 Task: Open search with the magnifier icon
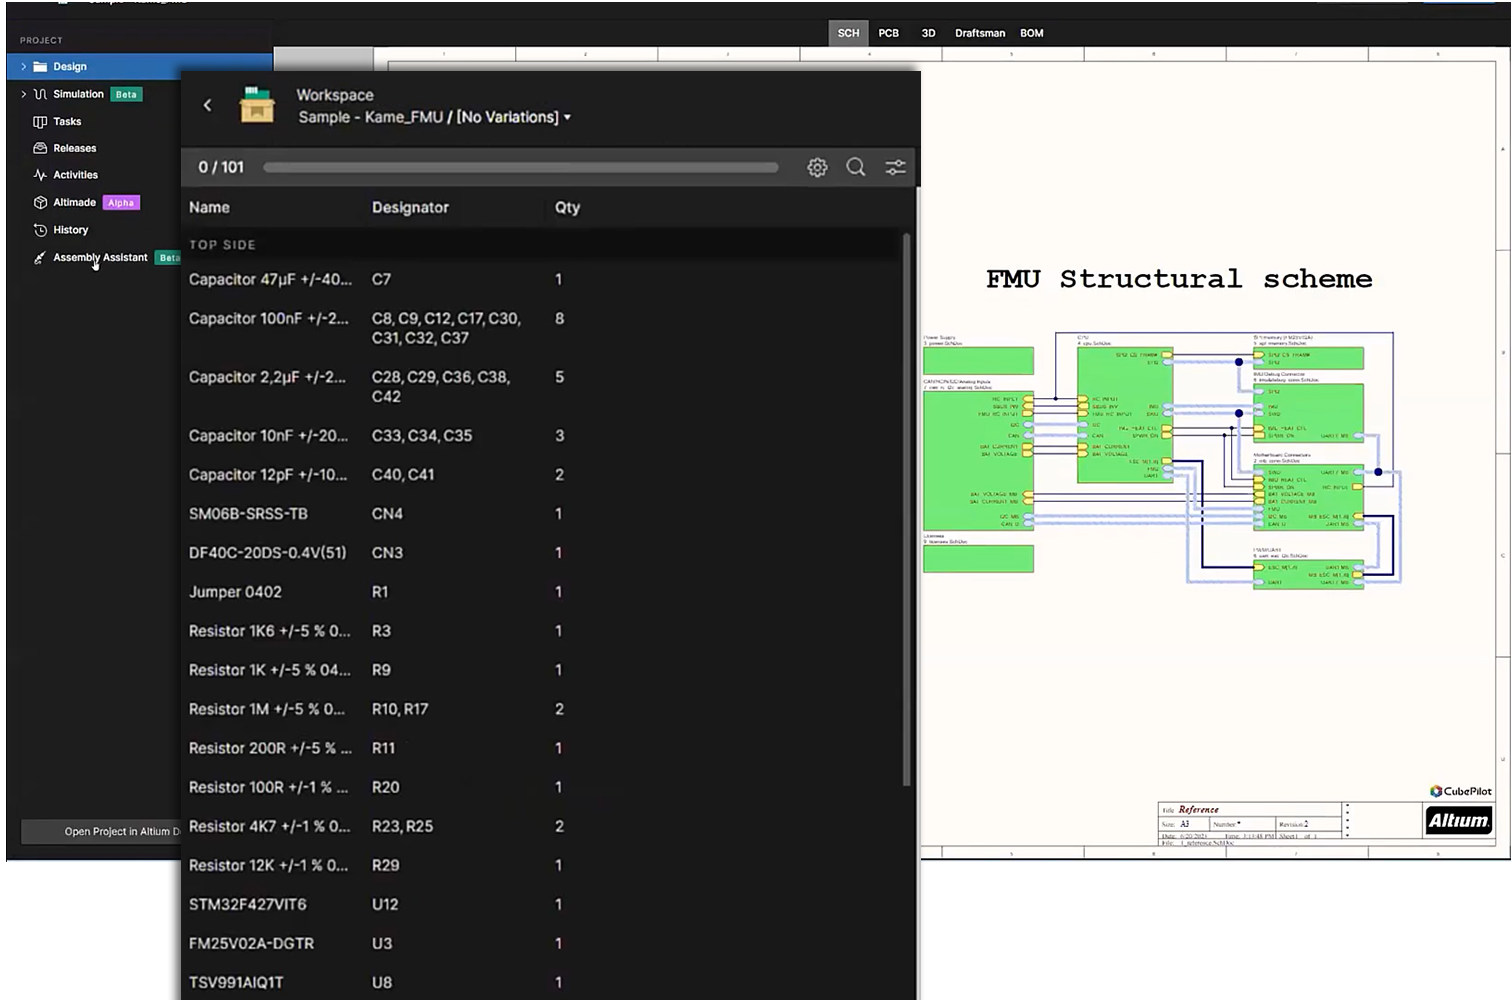[x=856, y=168]
